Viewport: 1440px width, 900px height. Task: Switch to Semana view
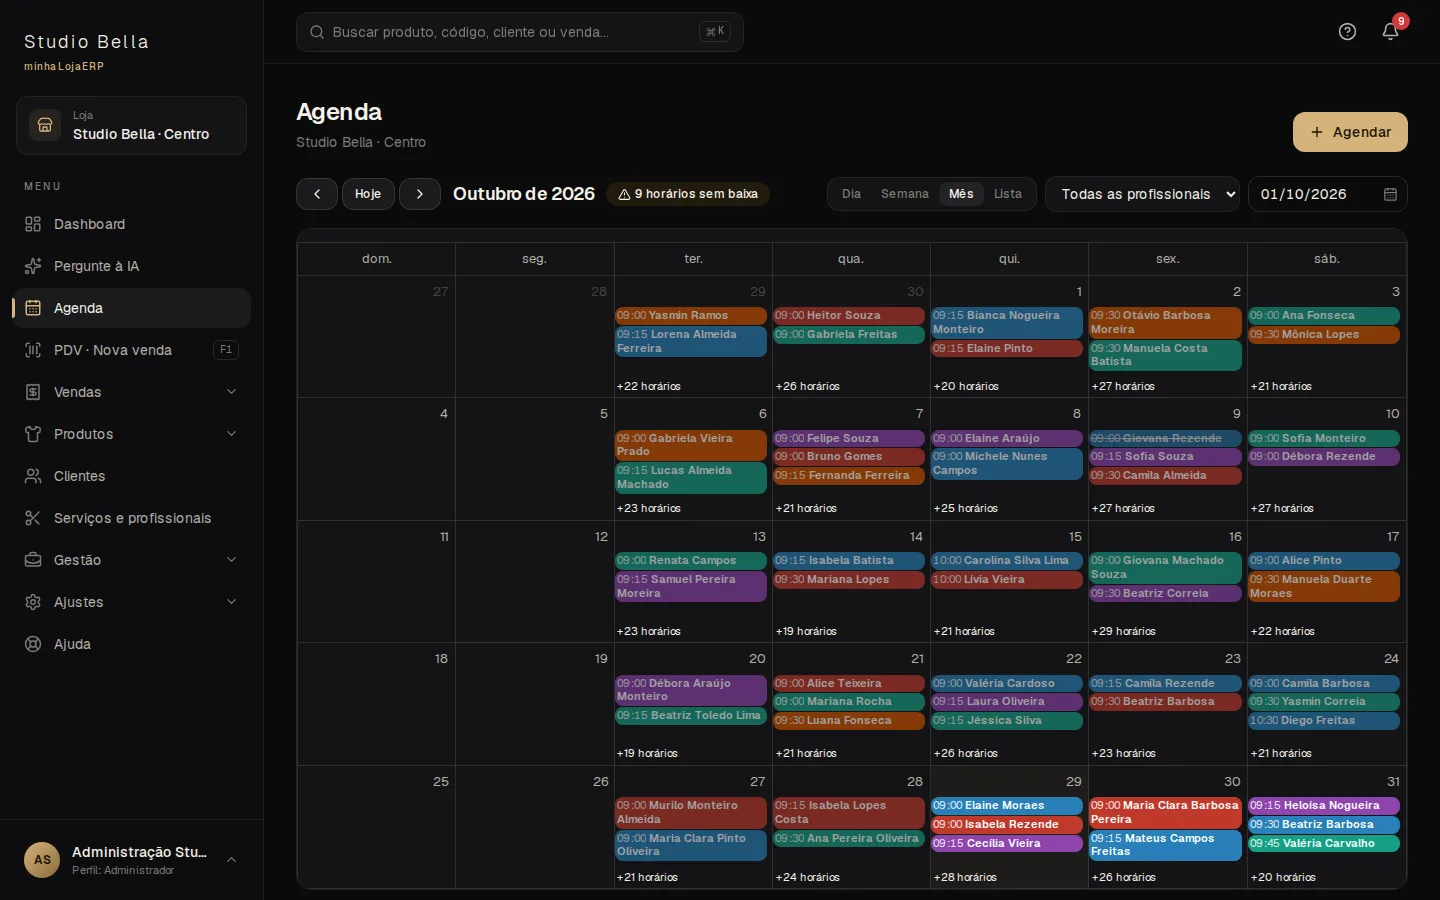click(x=905, y=194)
